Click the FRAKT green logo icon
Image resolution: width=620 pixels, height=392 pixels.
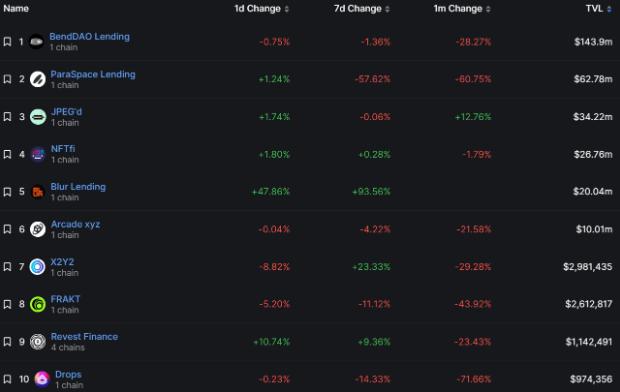38,304
